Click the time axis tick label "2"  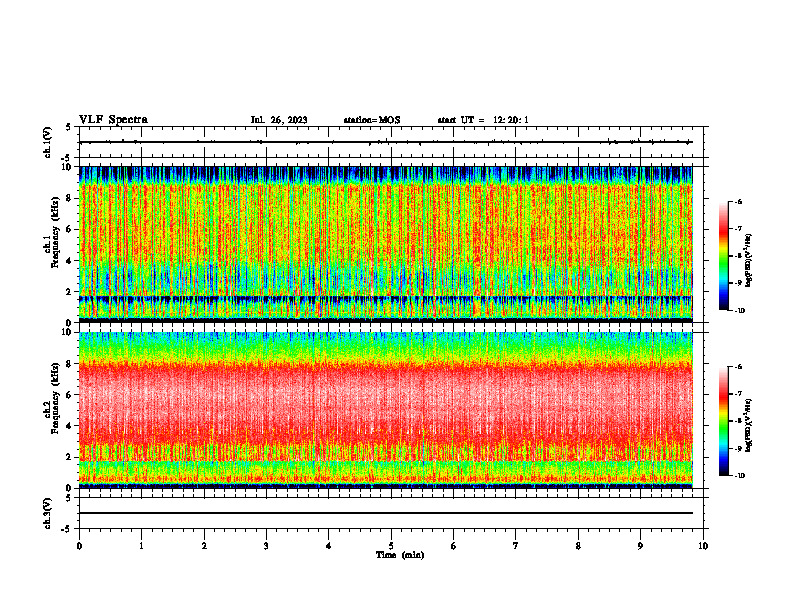click(x=204, y=546)
